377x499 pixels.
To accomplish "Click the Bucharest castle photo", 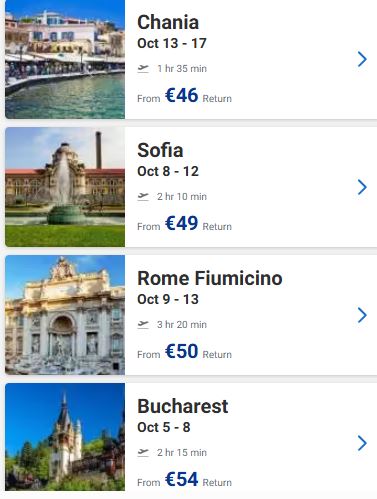I will pyautogui.click(x=65, y=437).
